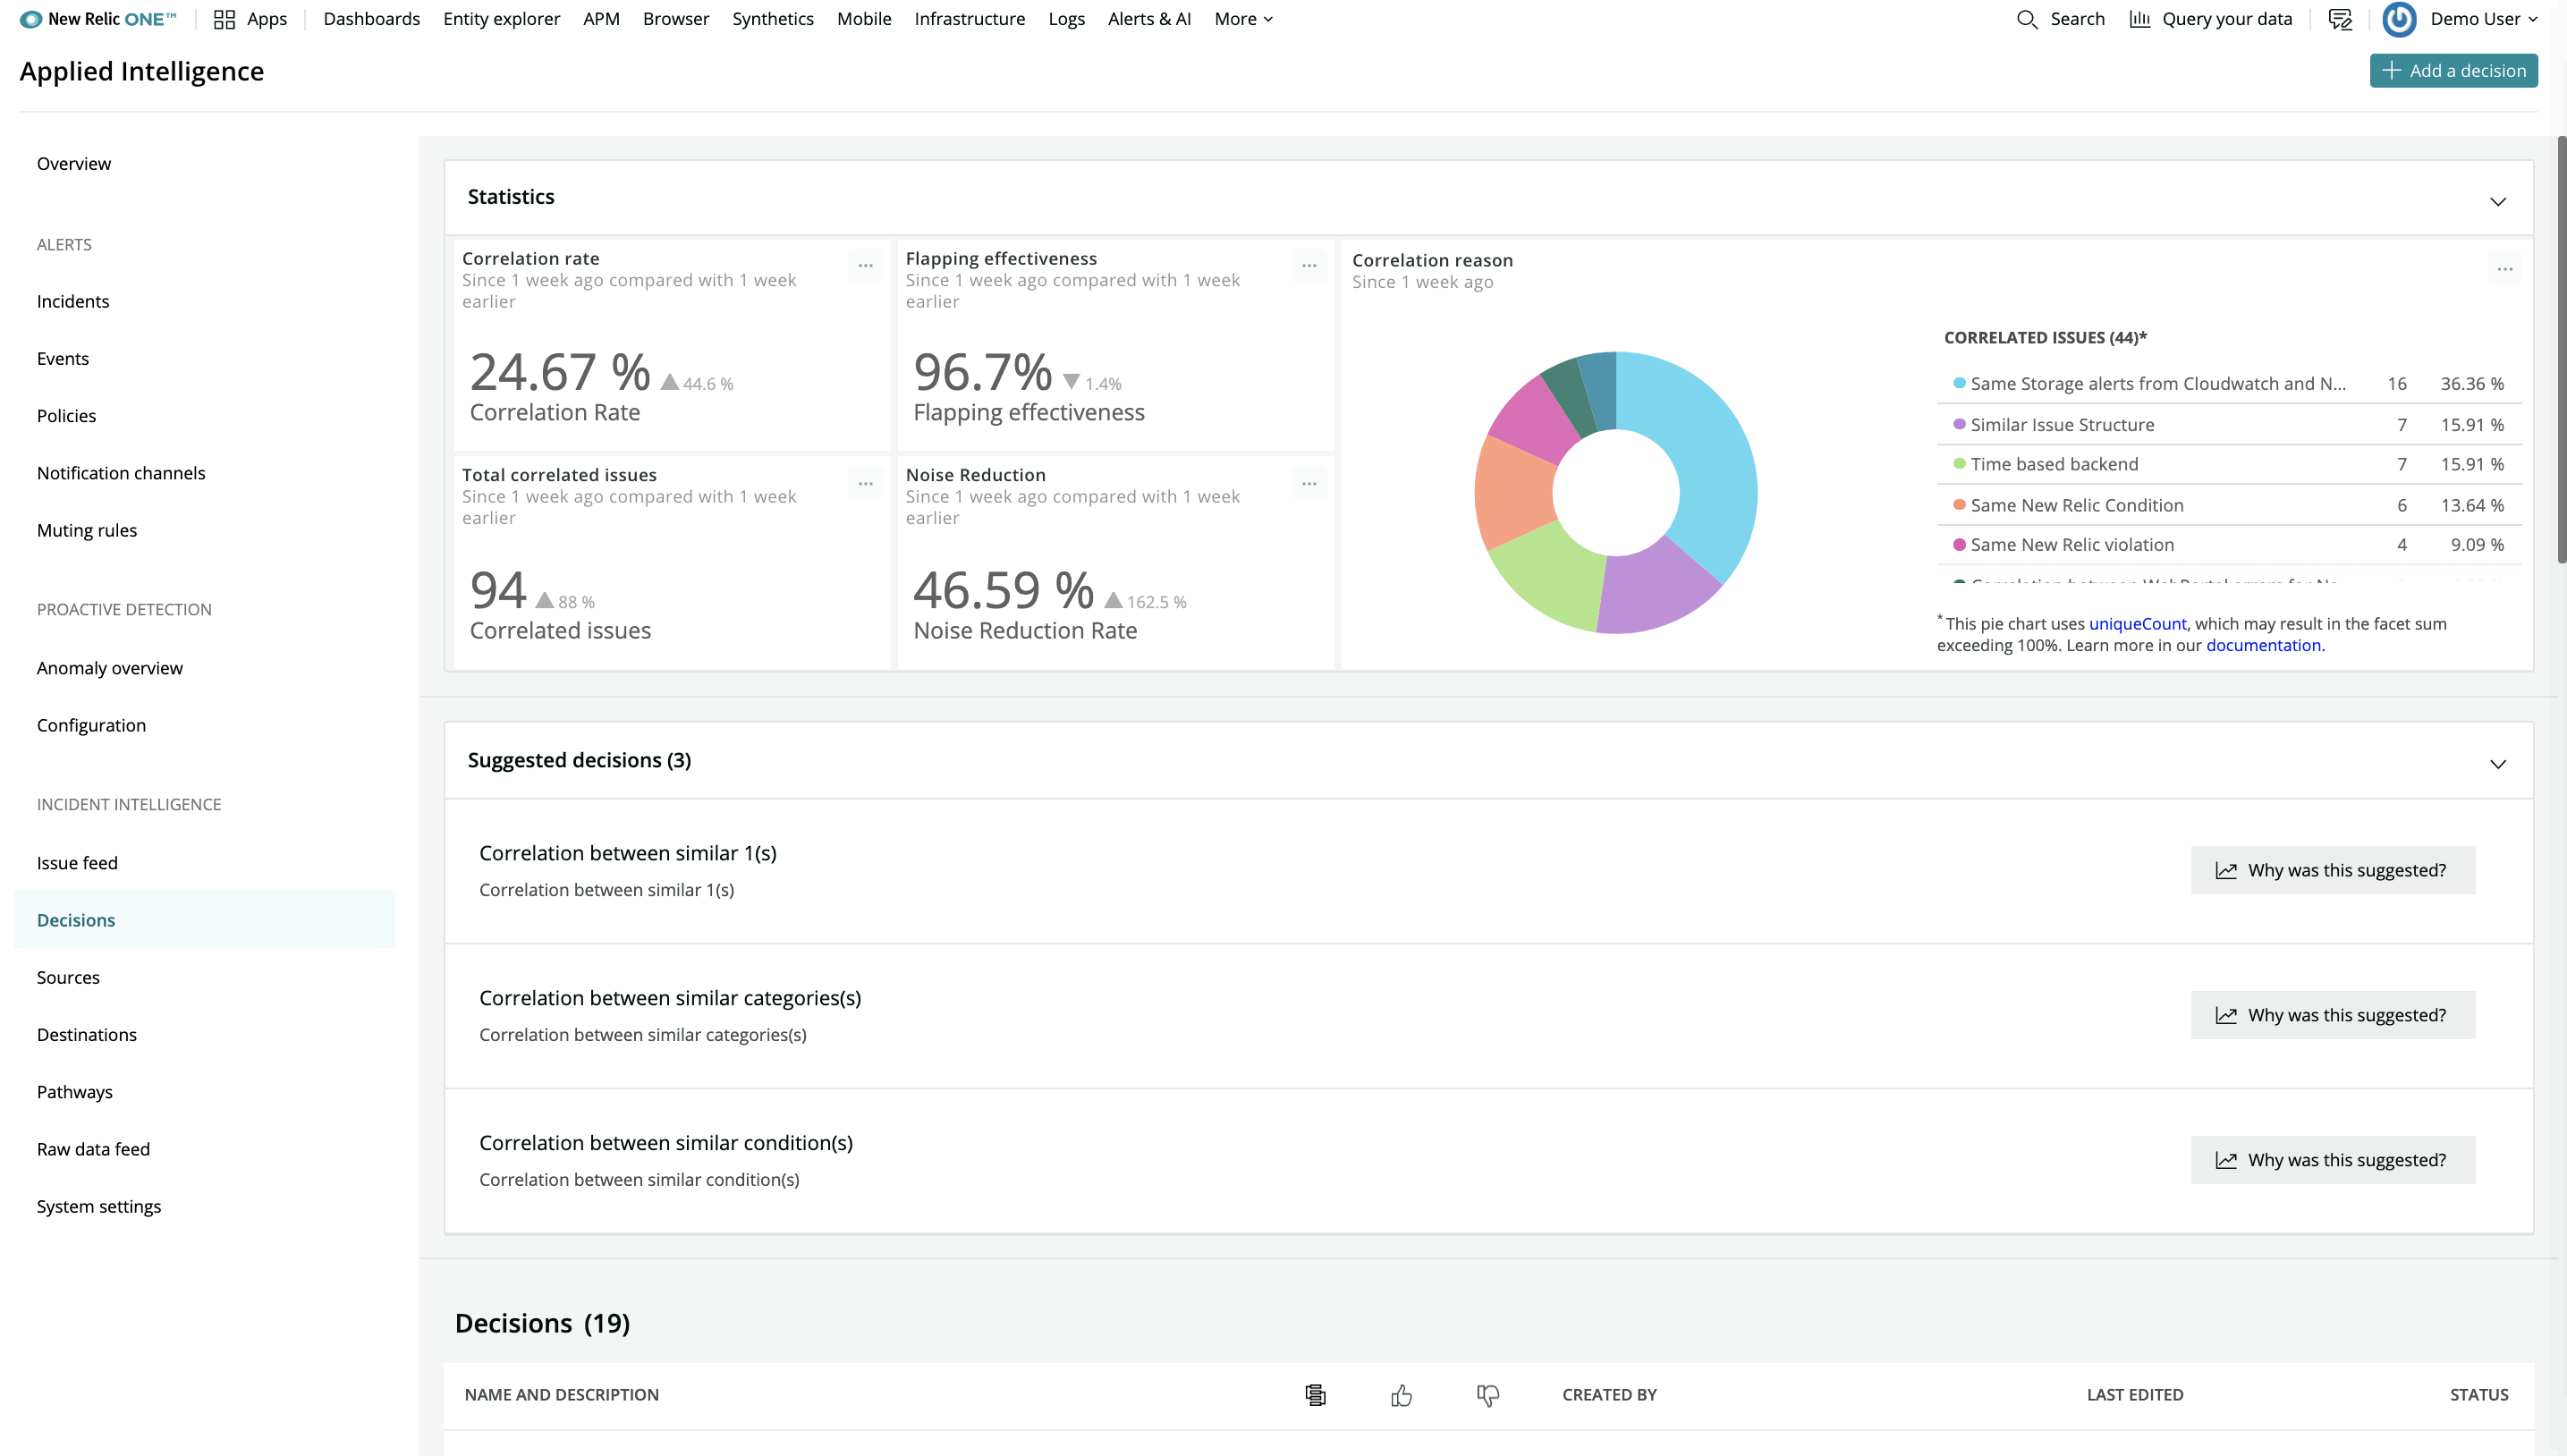Open Policies in the sidebar
The image size is (2567, 1456).
click(66, 416)
